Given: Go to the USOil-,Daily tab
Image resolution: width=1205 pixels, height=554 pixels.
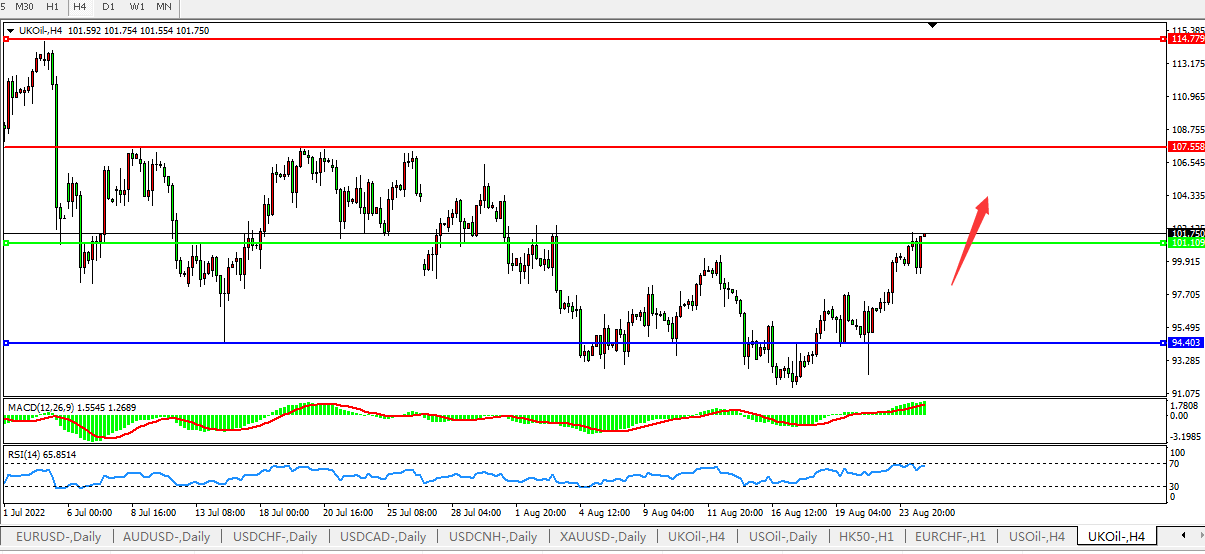Looking at the screenshot, I should click(783, 537).
